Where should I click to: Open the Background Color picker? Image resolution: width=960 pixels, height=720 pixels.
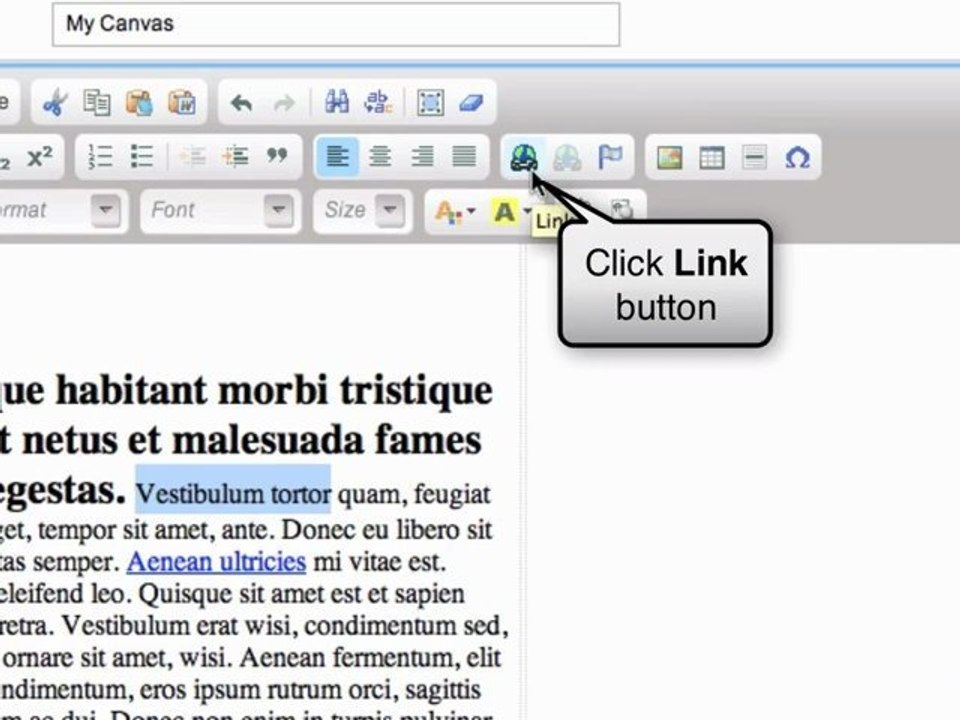coord(511,212)
